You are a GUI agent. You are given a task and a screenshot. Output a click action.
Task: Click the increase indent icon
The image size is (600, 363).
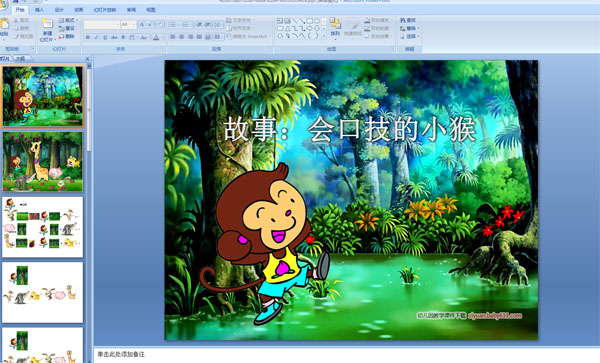point(207,24)
